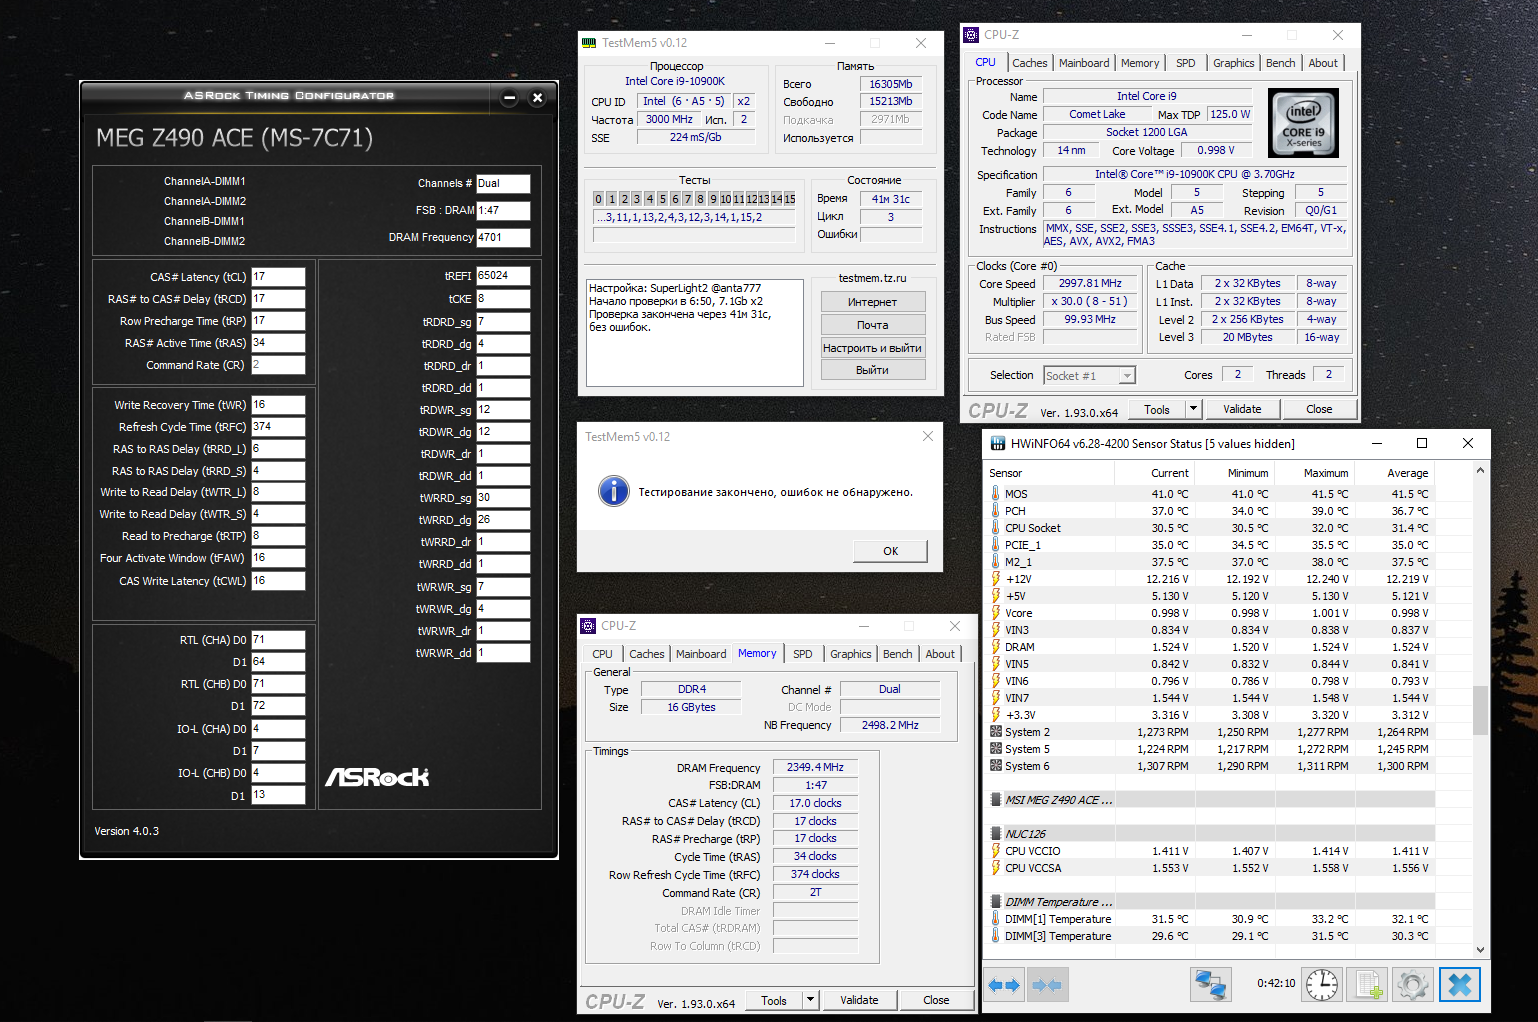Viewport: 1538px width, 1022px height.
Task: Open Graphics tab in CPU-Z Timings window
Action: click(x=851, y=654)
